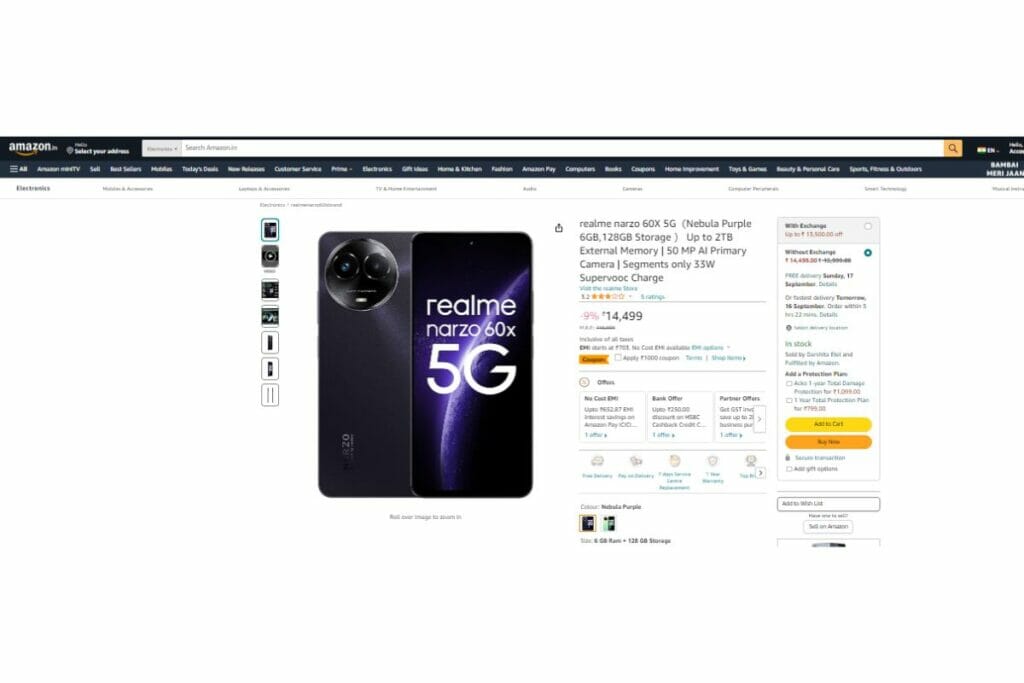Image resolution: width=1024 pixels, height=683 pixels.
Task: Open the All hamburger menu
Action: [x=18, y=169]
